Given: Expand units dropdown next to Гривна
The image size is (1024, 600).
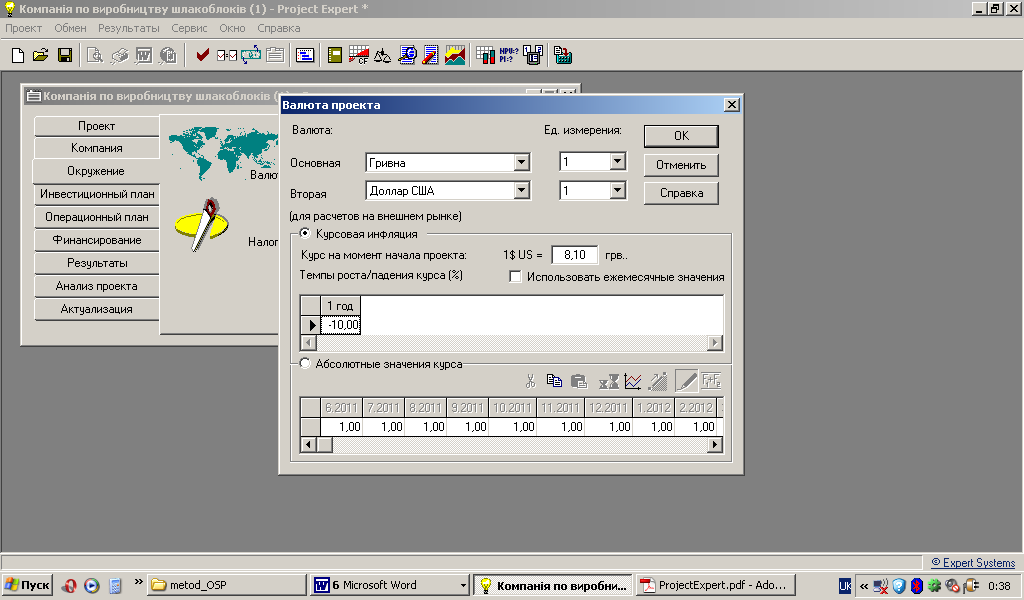Looking at the screenshot, I should [x=617, y=161].
